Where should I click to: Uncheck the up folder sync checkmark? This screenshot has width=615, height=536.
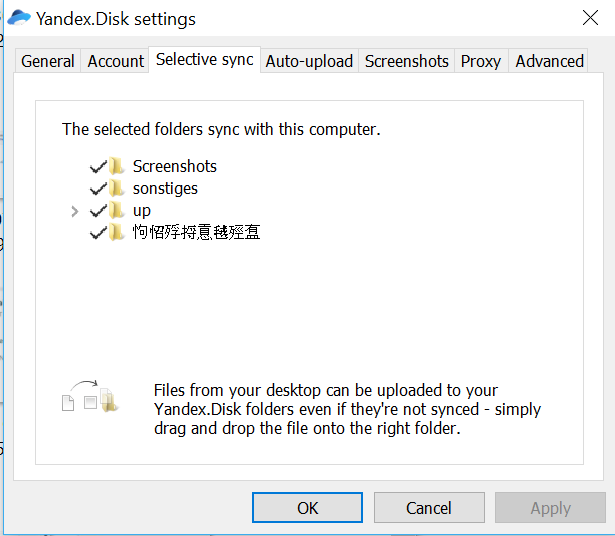click(x=98, y=211)
